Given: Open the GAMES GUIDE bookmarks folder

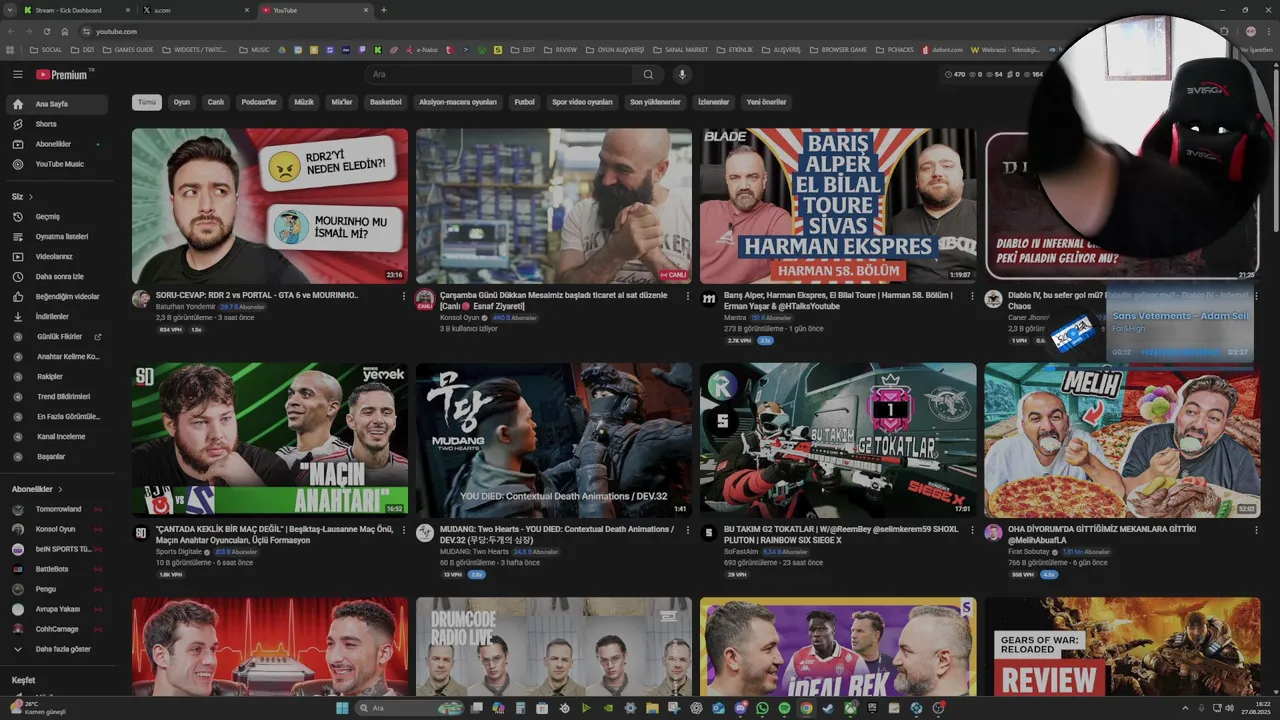Looking at the screenshot, I should point(128,49).
